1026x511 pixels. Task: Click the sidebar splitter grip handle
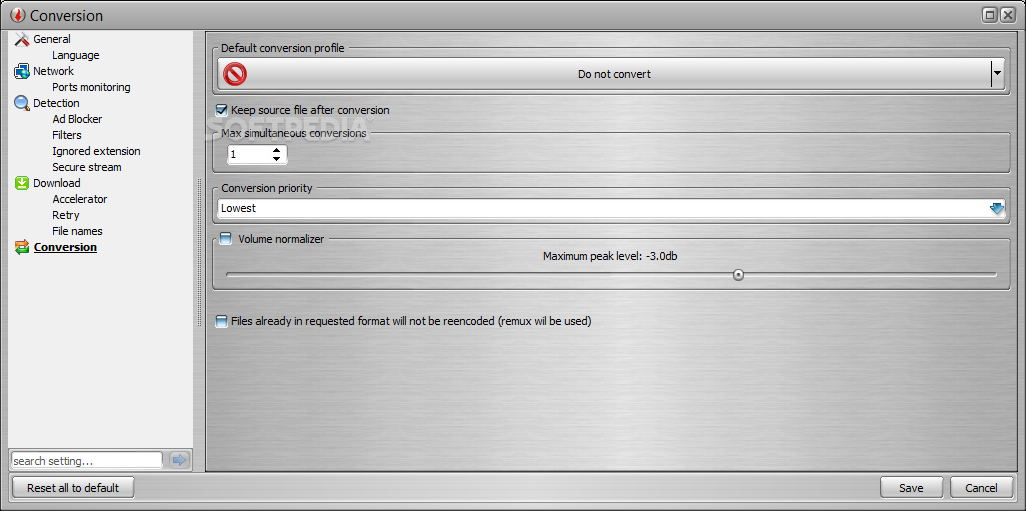[199, 252]
